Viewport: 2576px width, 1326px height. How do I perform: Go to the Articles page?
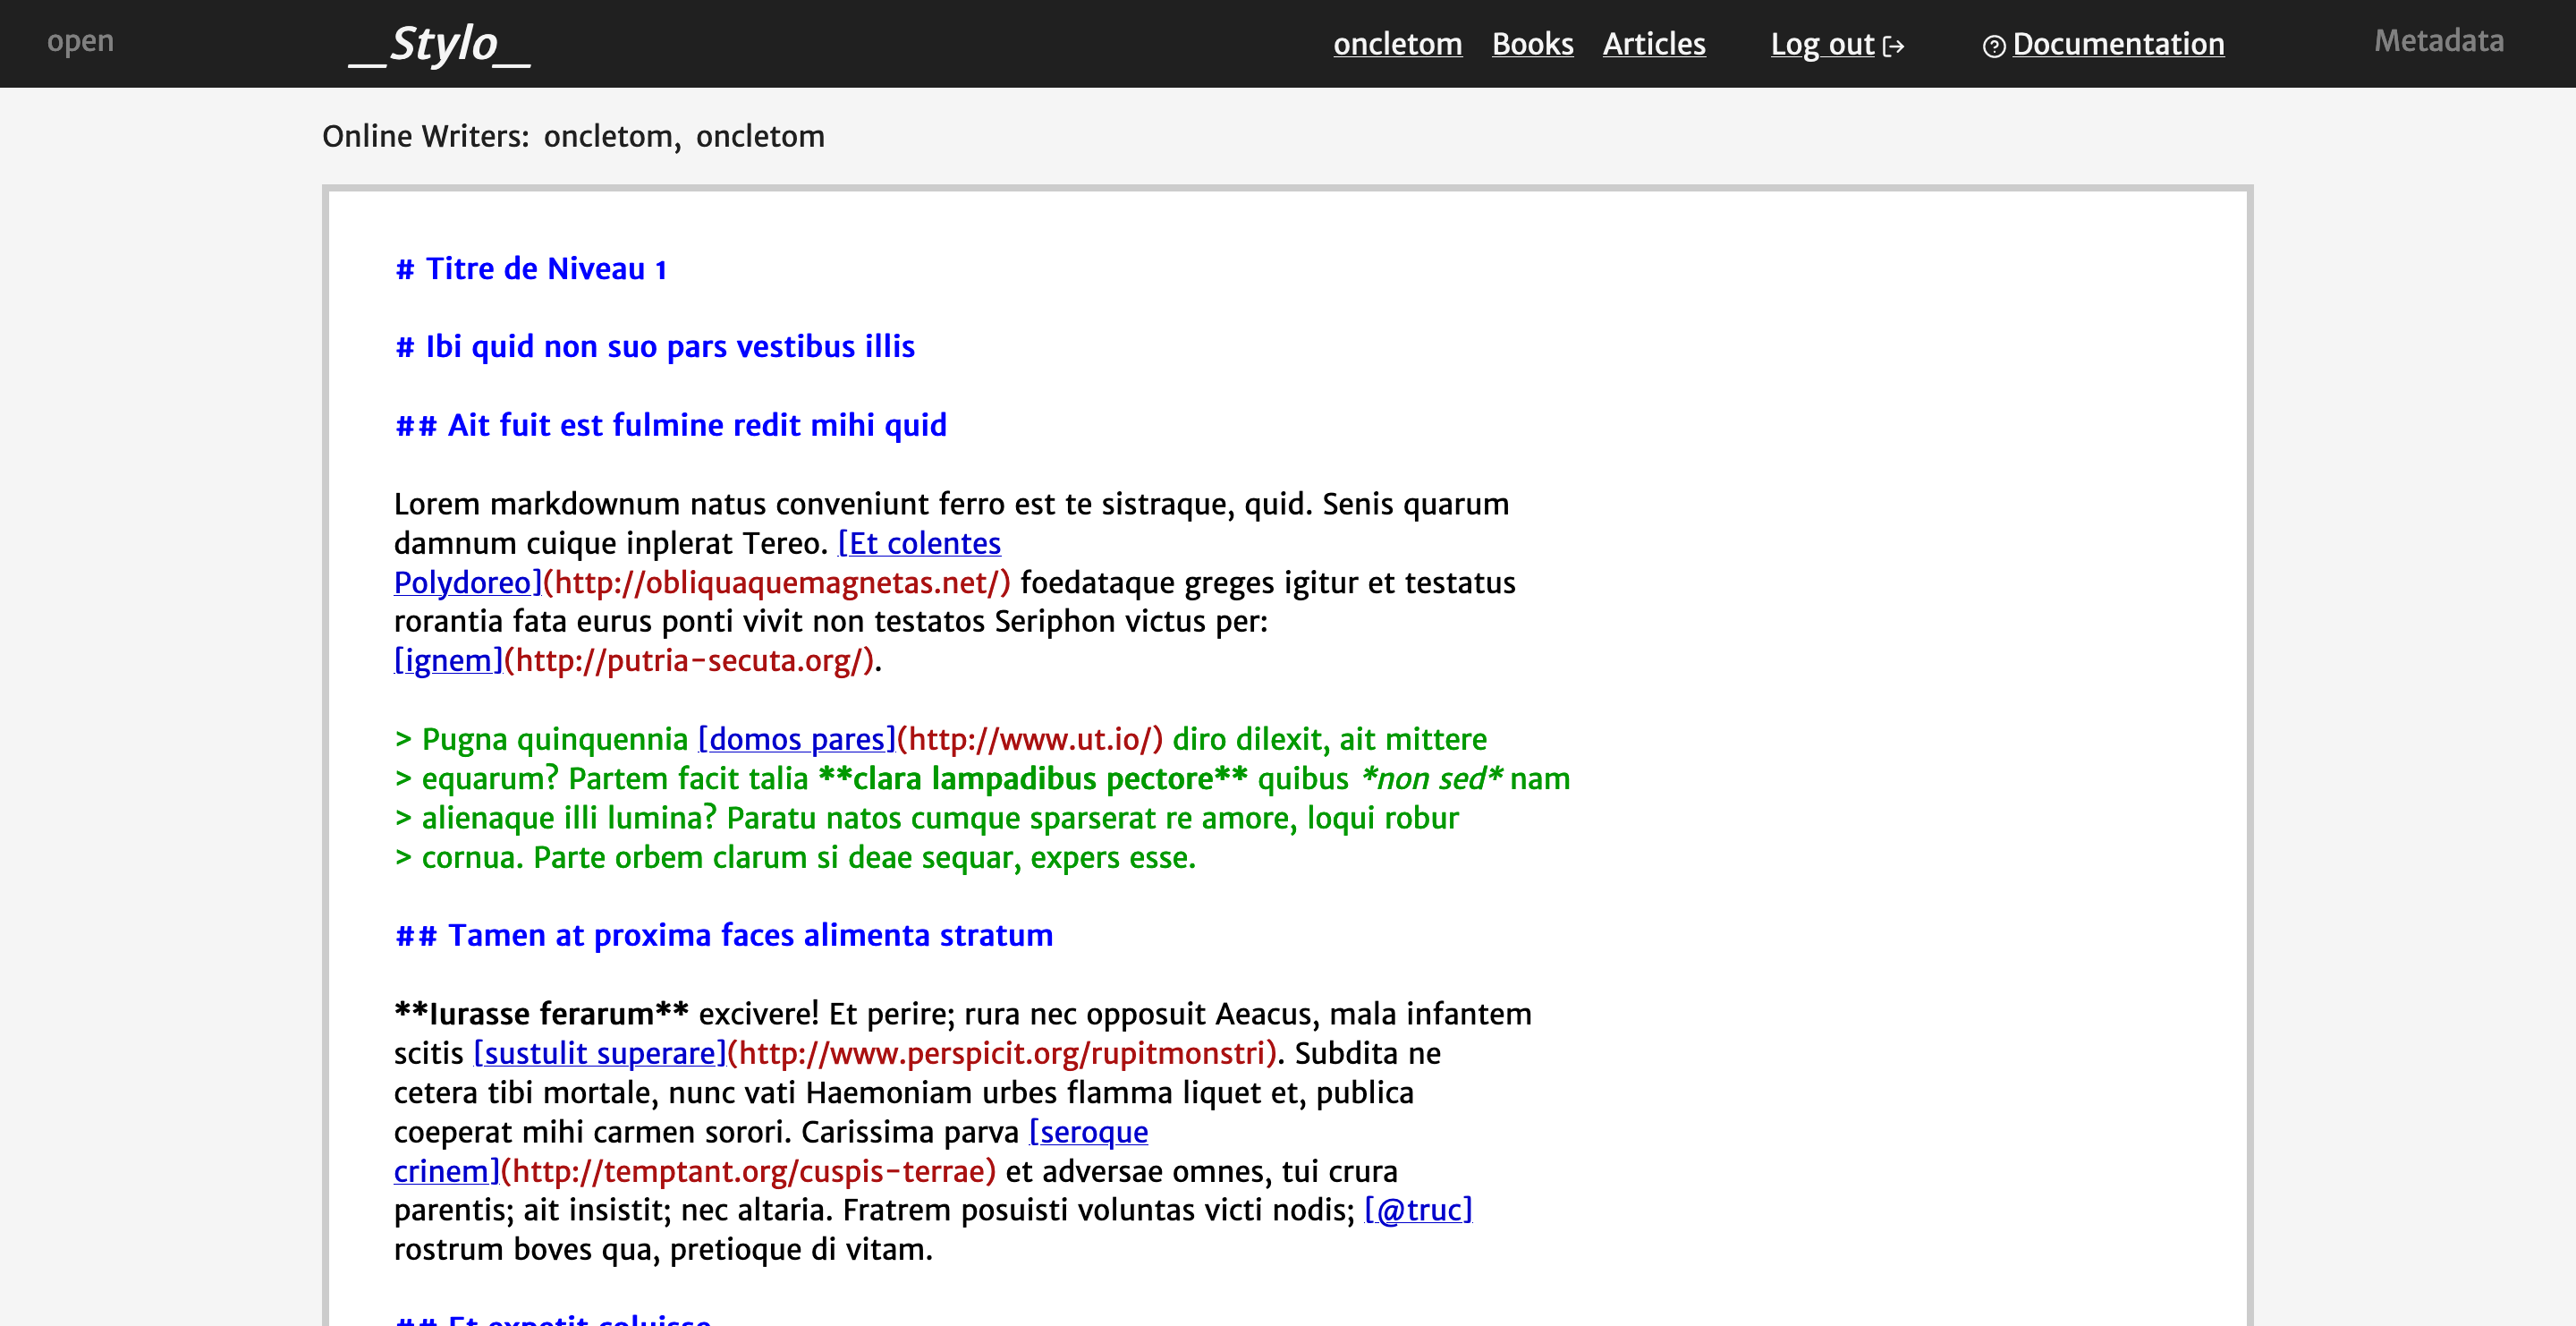tap(1653, 44)
